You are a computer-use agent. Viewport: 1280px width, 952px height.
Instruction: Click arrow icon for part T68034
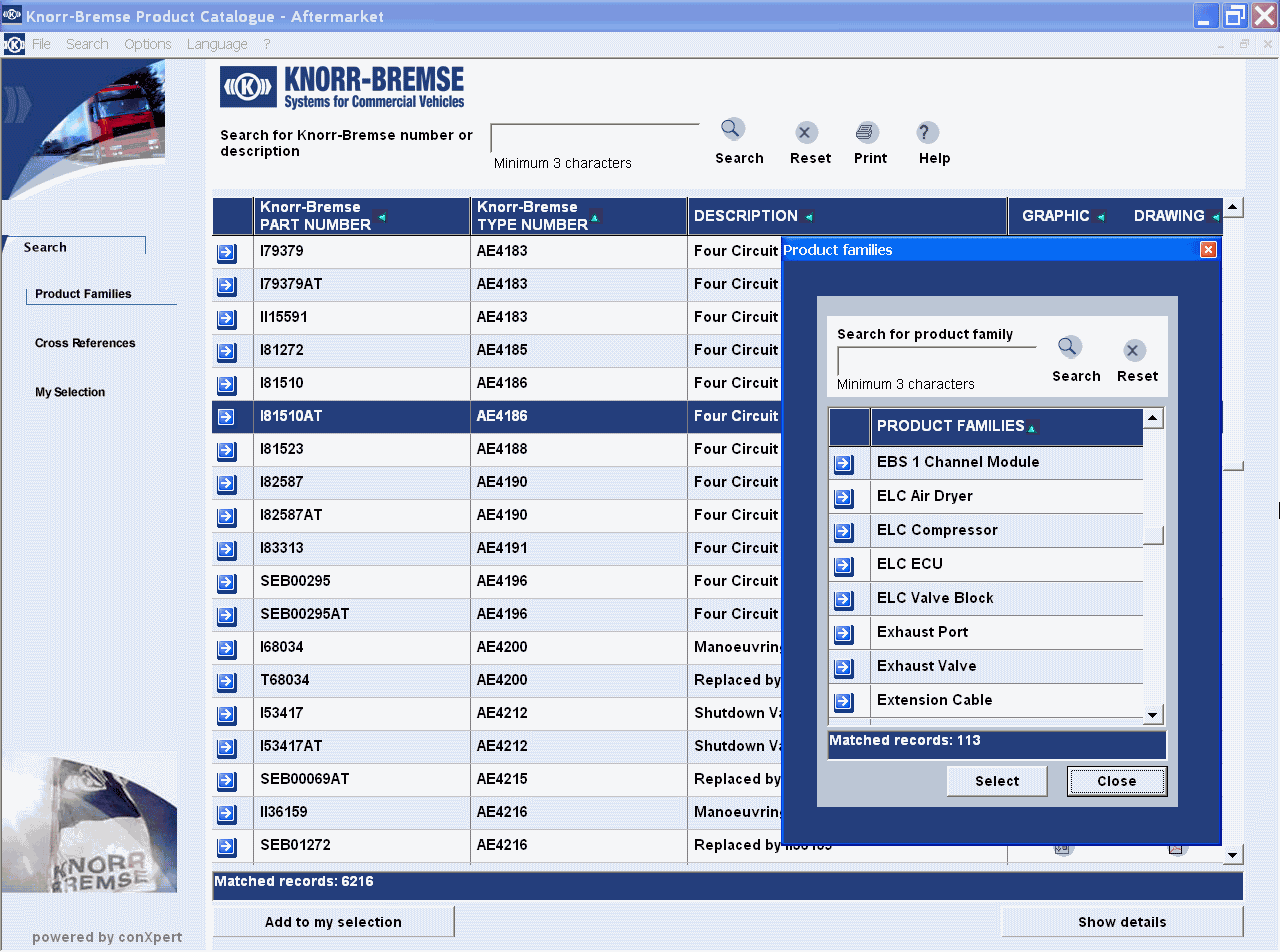pos(227,682)
